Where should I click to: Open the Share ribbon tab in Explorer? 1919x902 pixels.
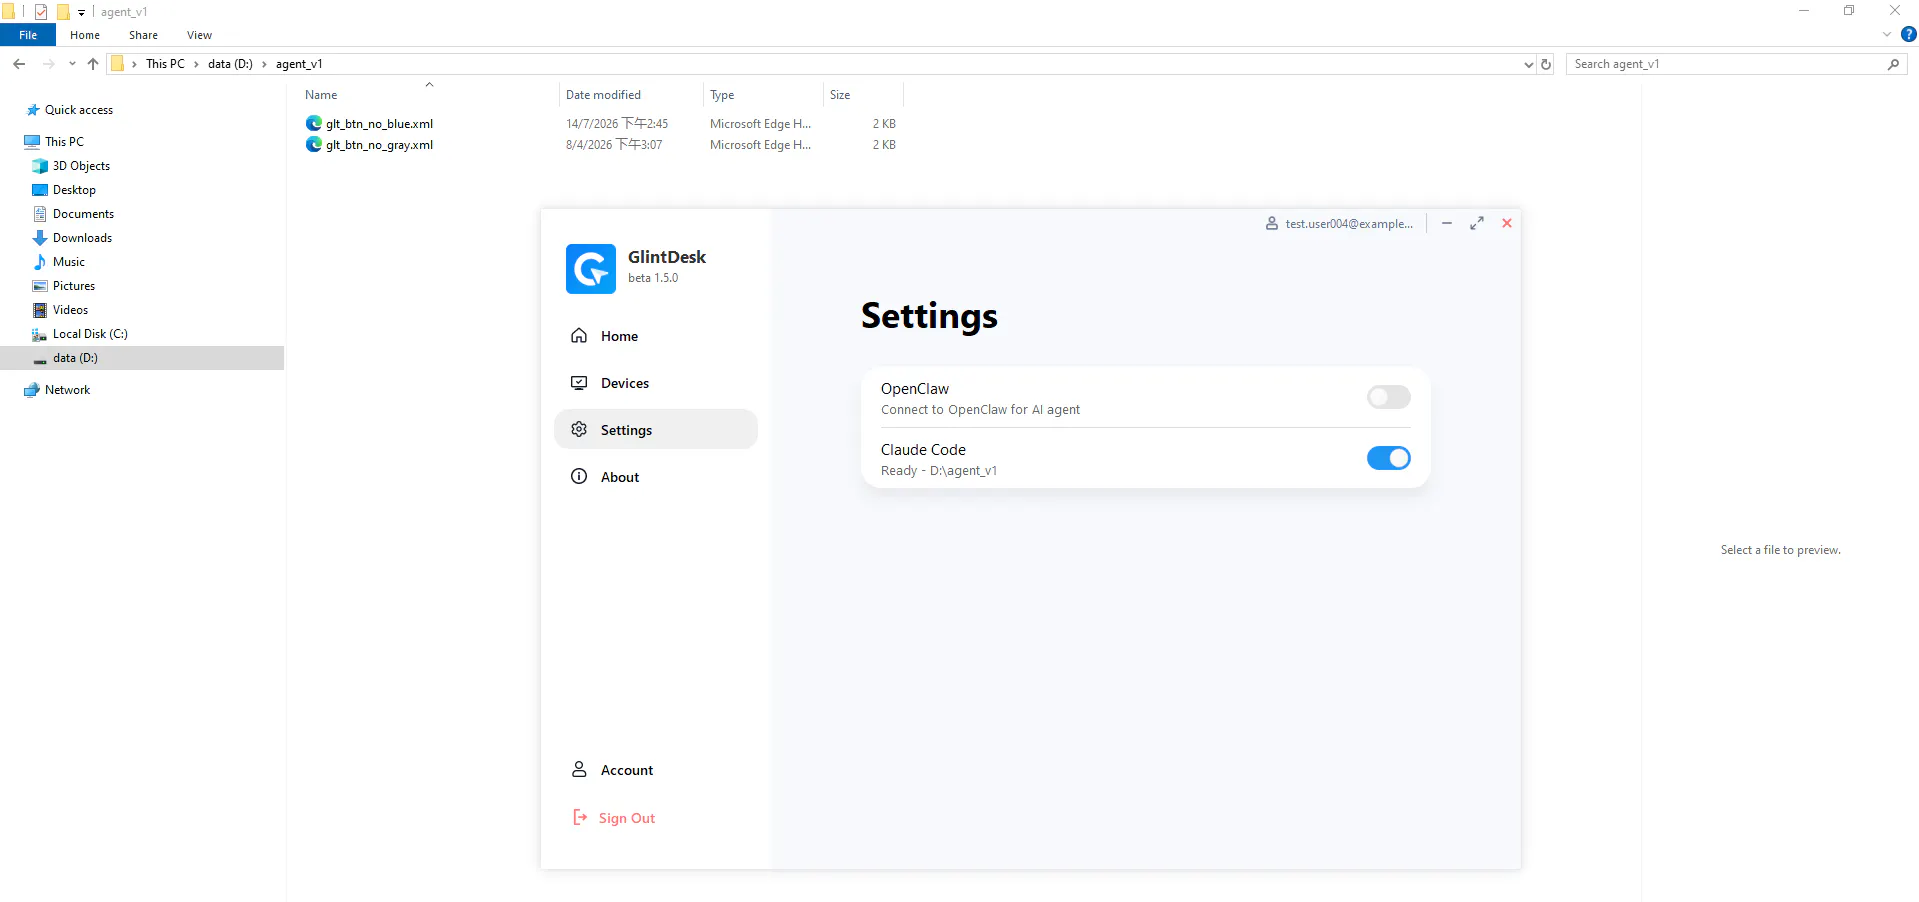point(143,35)
